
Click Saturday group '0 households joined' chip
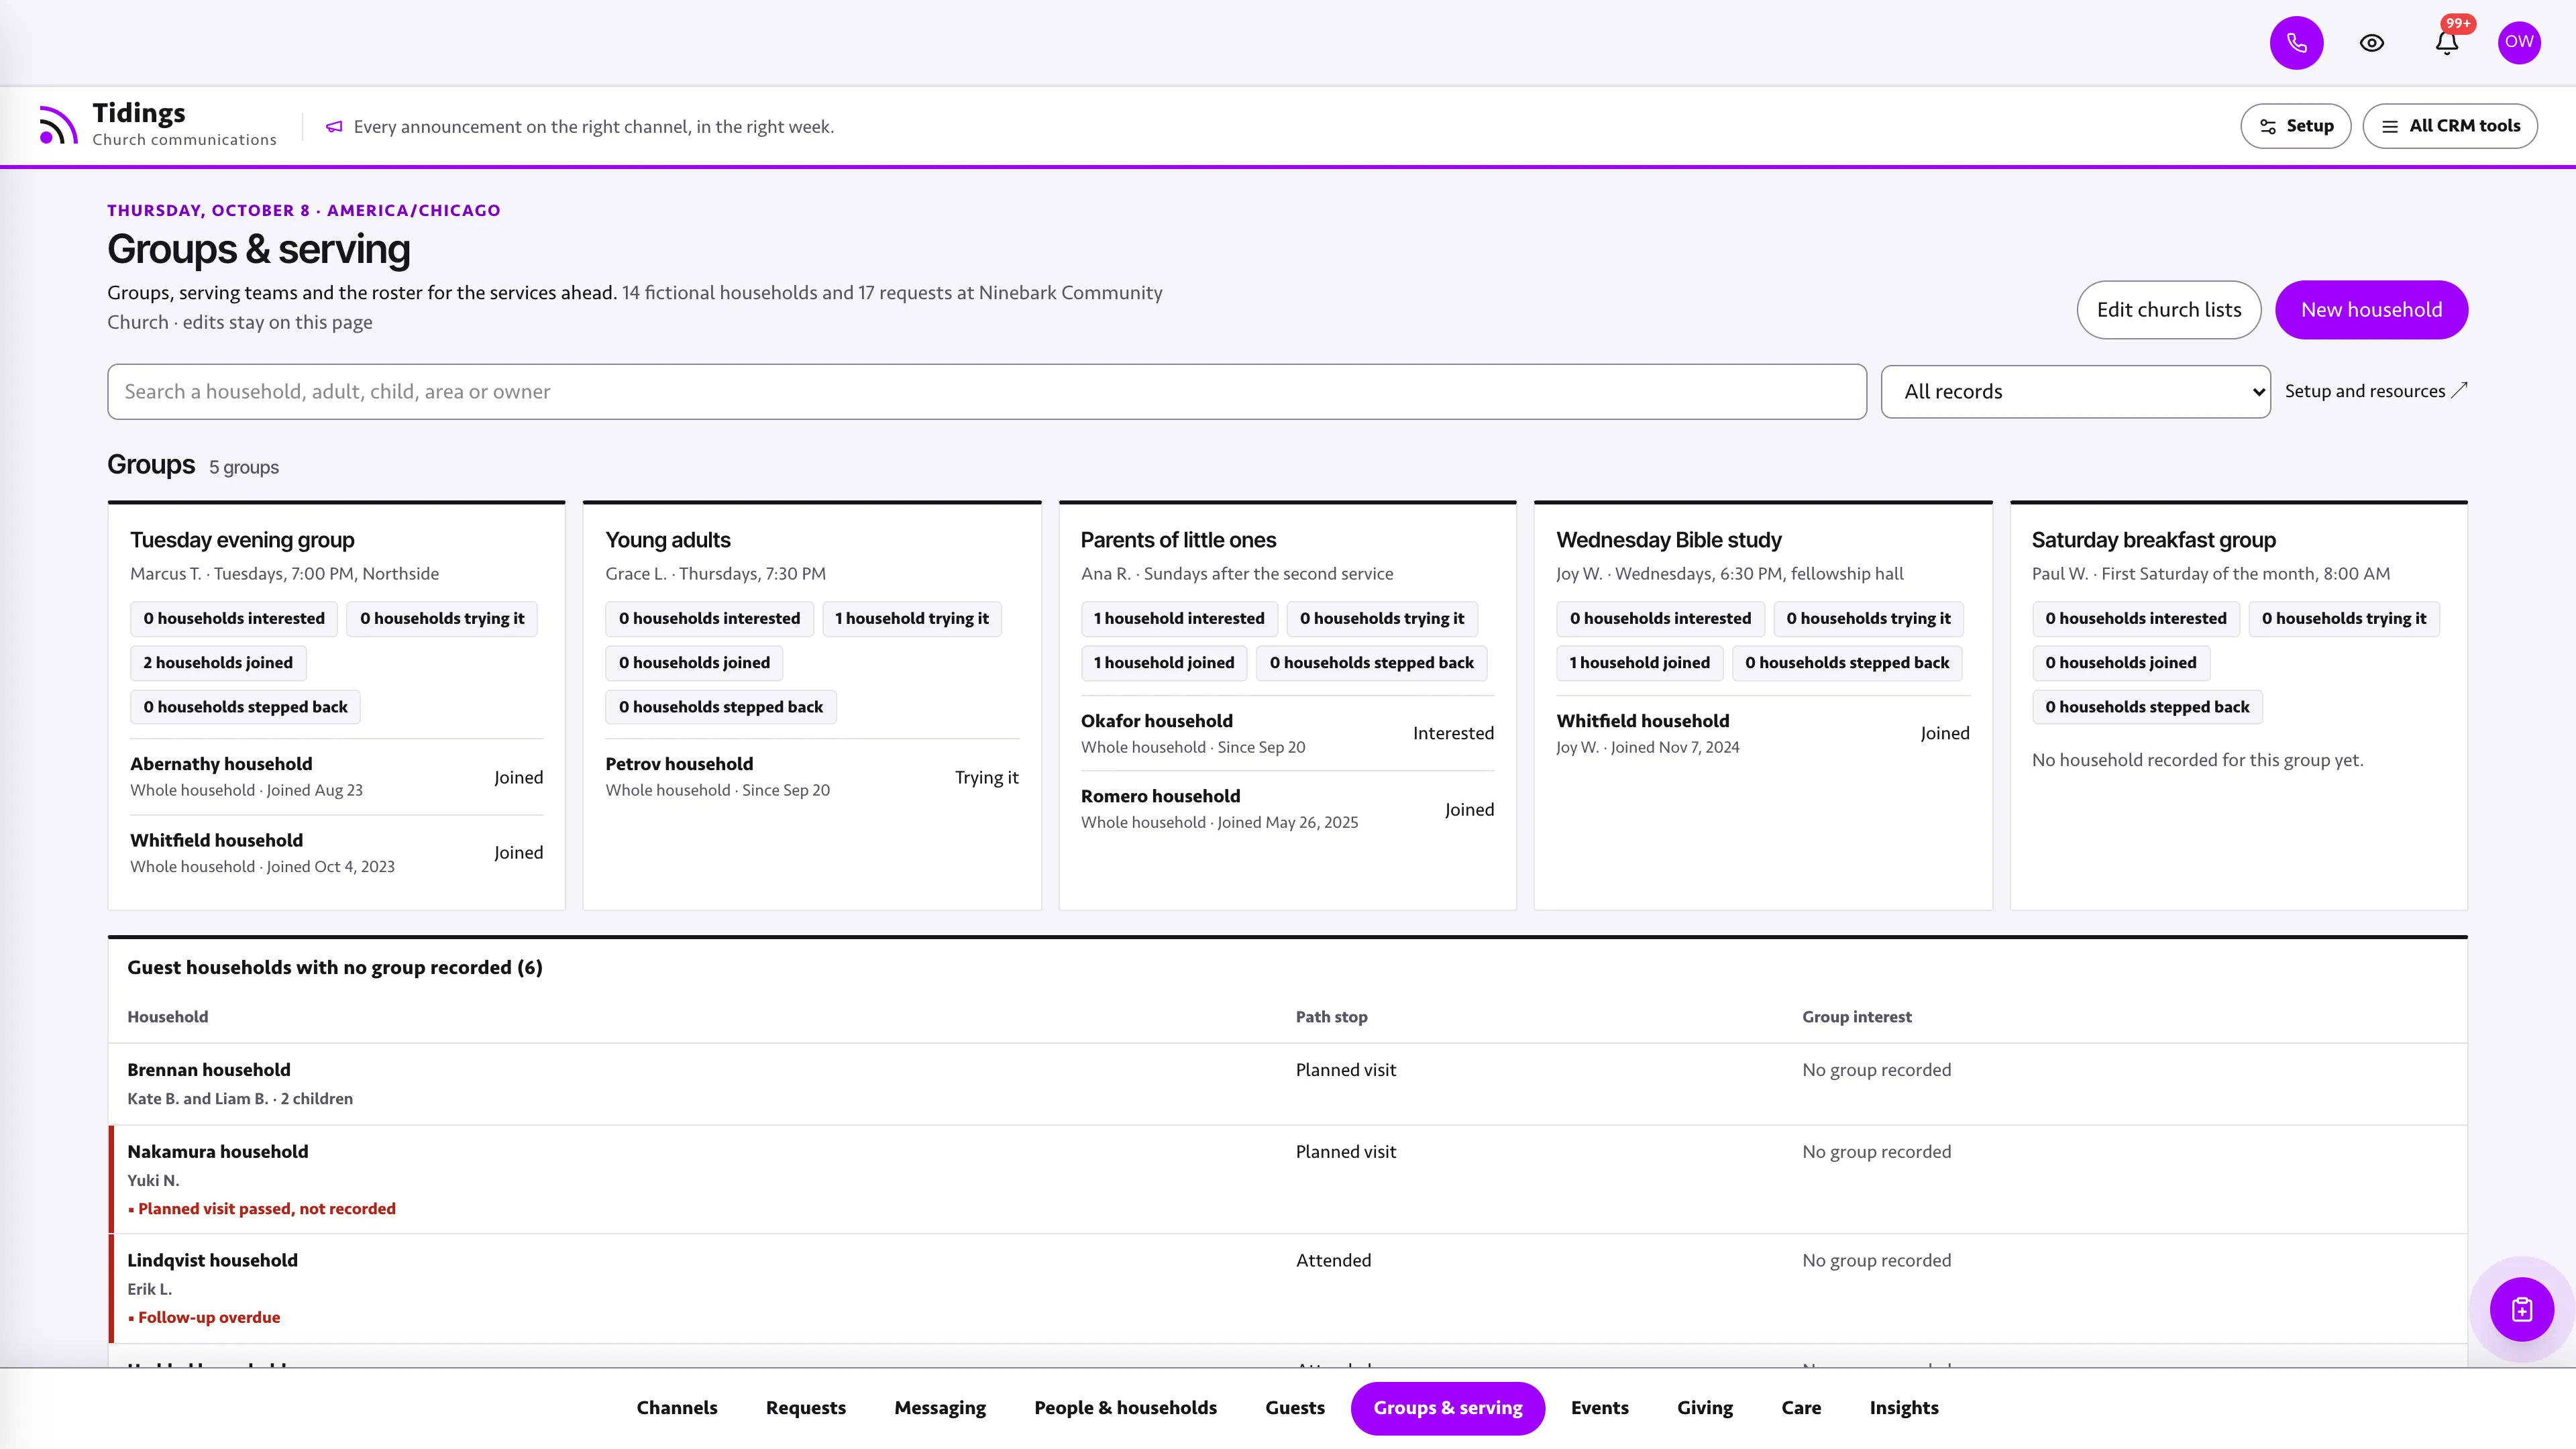tap(2120, 663)
